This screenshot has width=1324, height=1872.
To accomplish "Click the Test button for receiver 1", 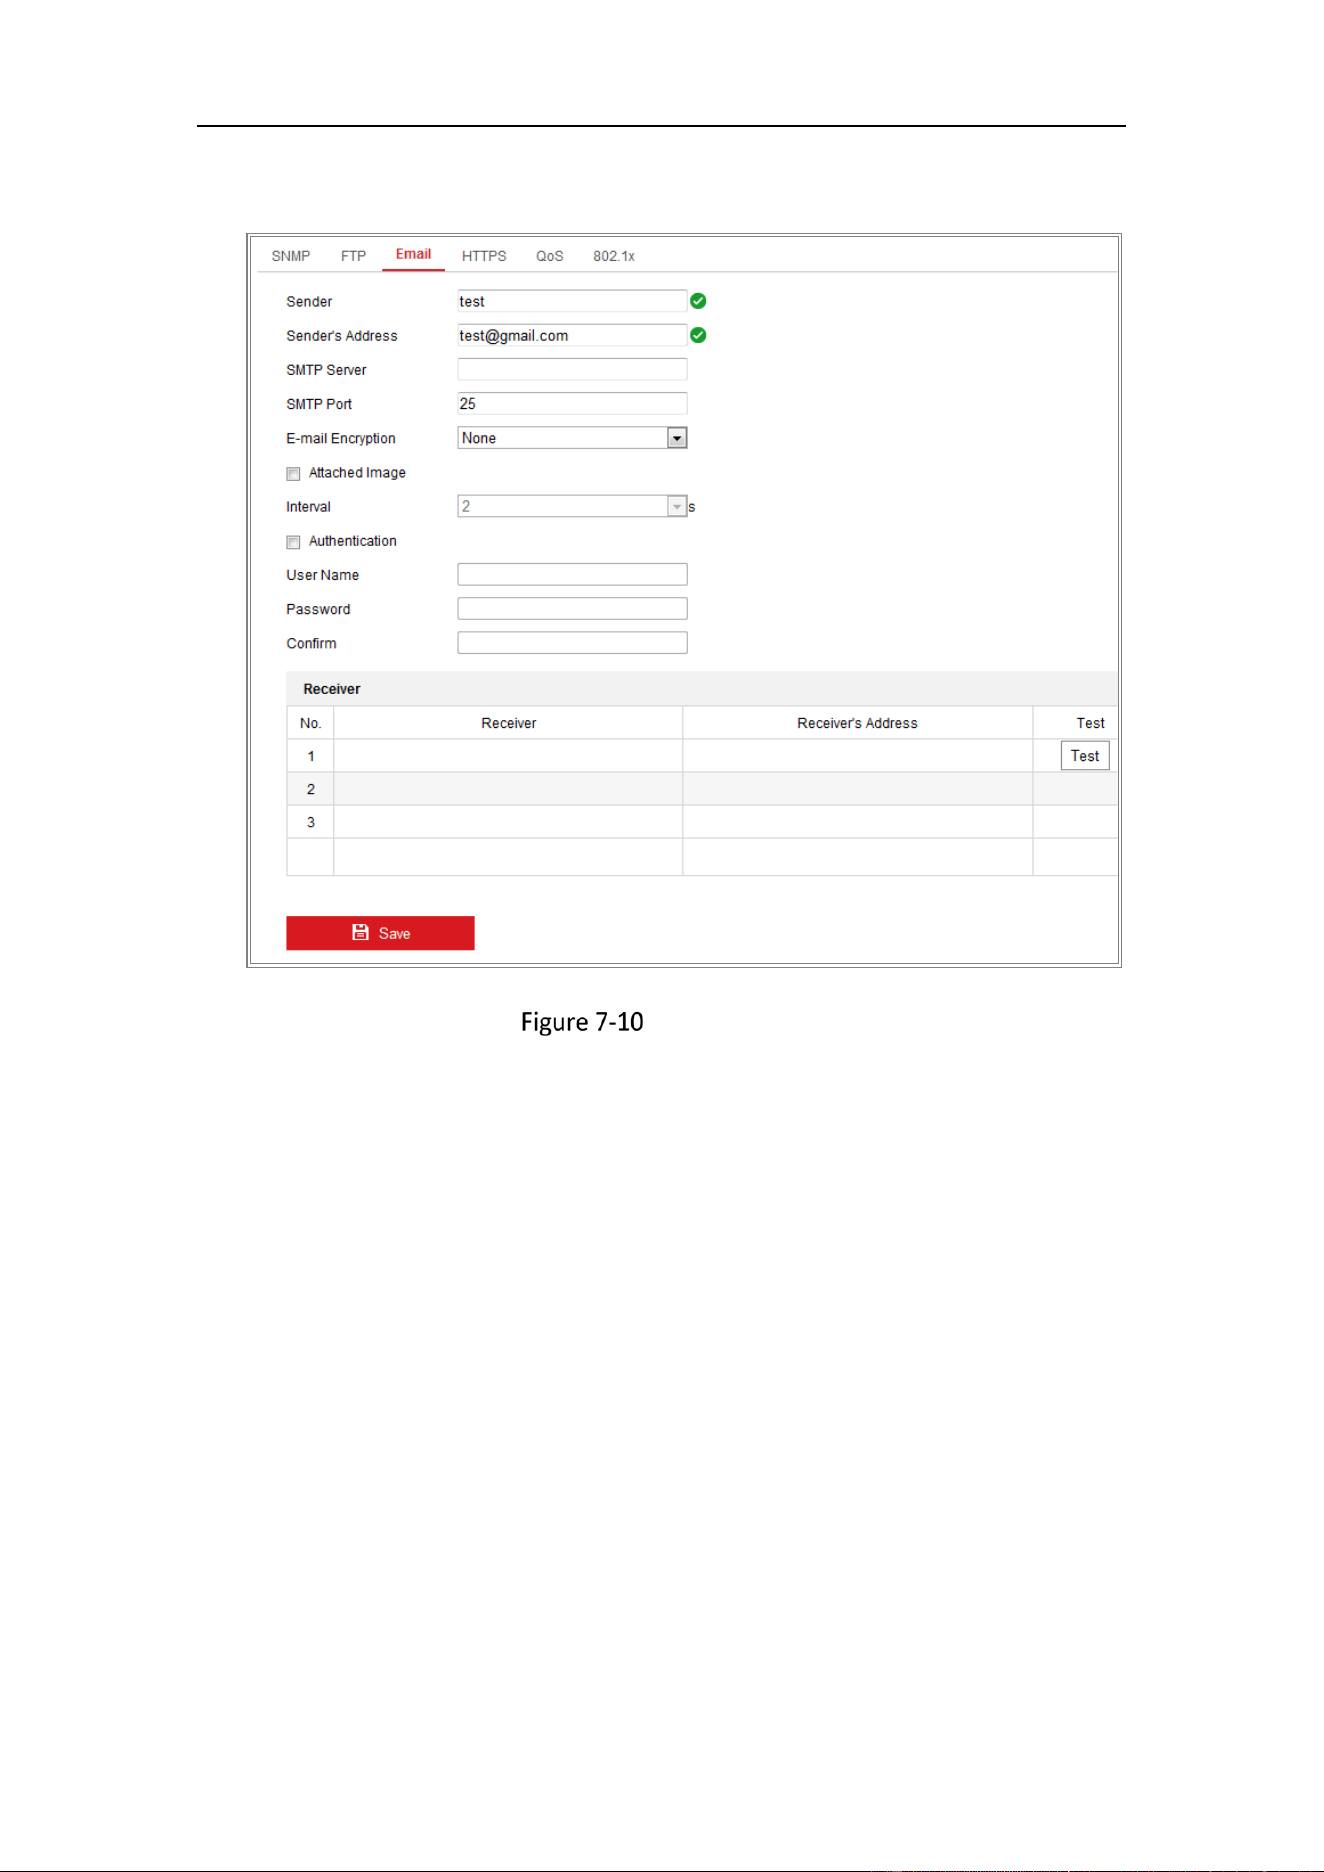I will pyautogui.click(x=1084, y=756).
